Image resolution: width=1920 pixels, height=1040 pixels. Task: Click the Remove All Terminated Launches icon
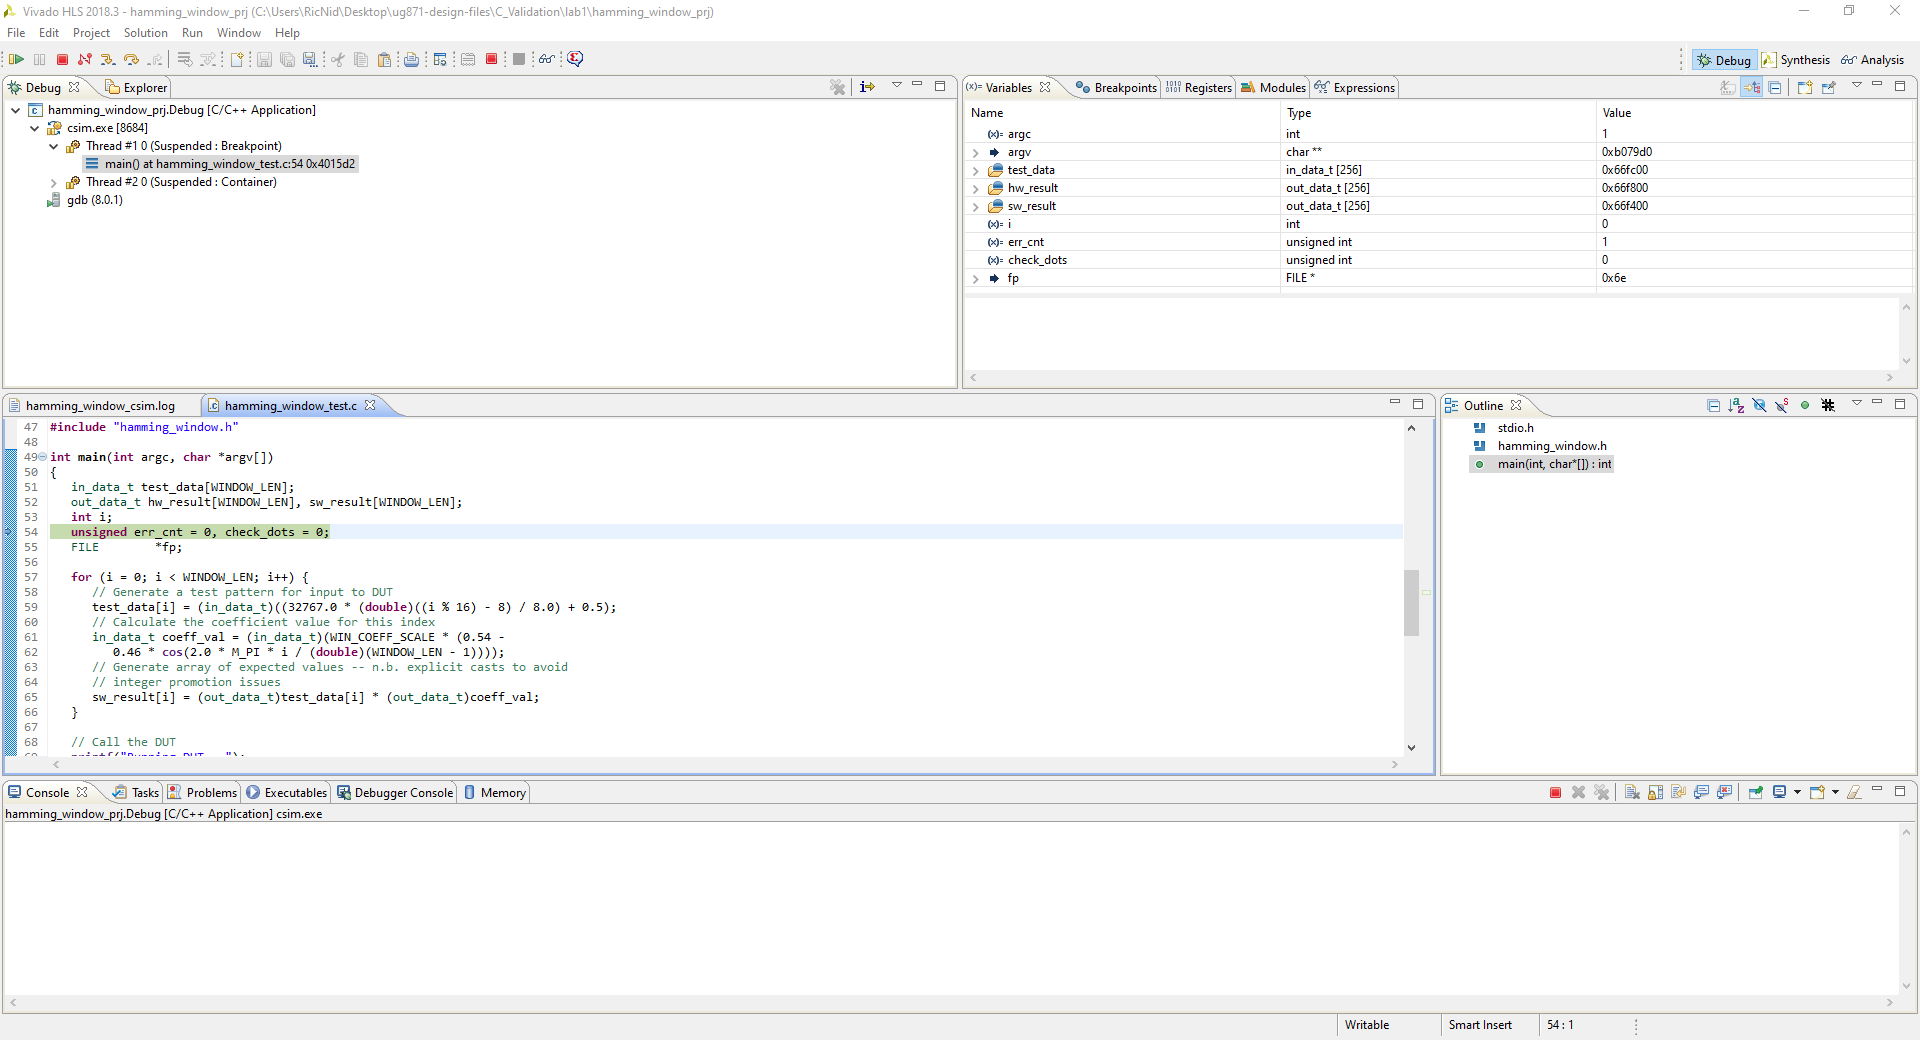[x=1602, y=793]
